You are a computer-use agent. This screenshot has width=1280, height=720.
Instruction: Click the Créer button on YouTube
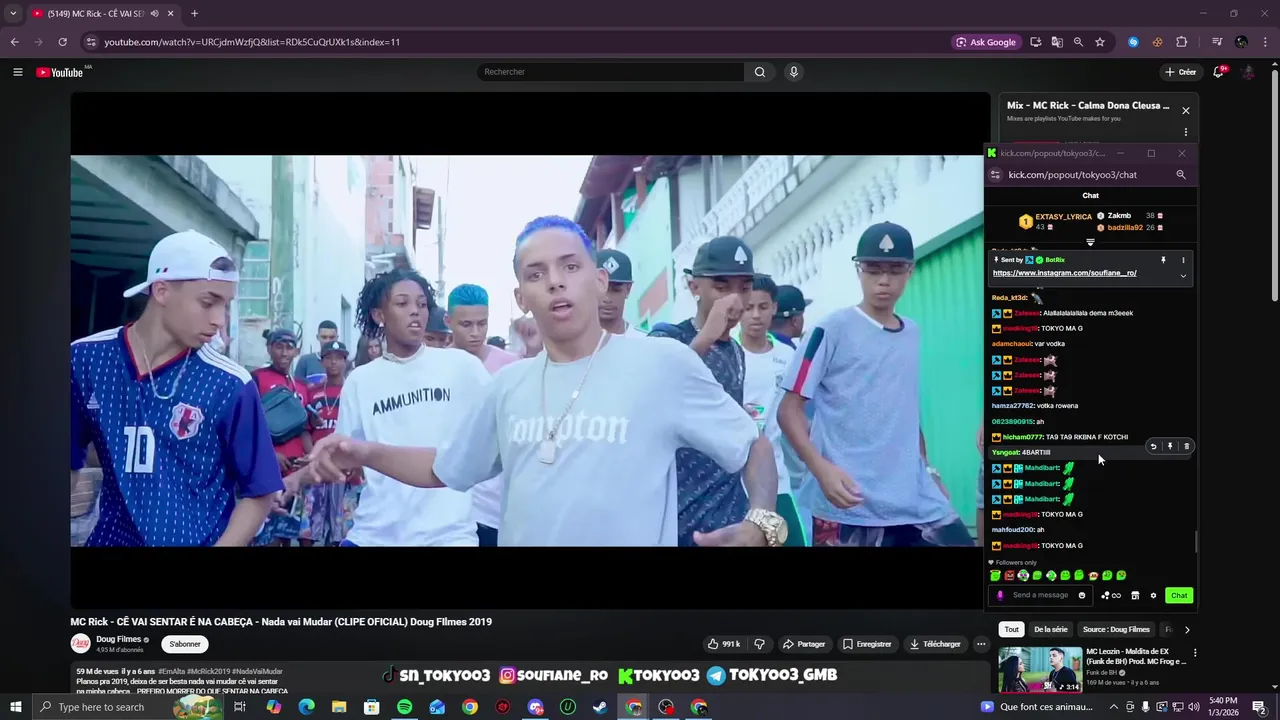click(x=1181, y=72)
